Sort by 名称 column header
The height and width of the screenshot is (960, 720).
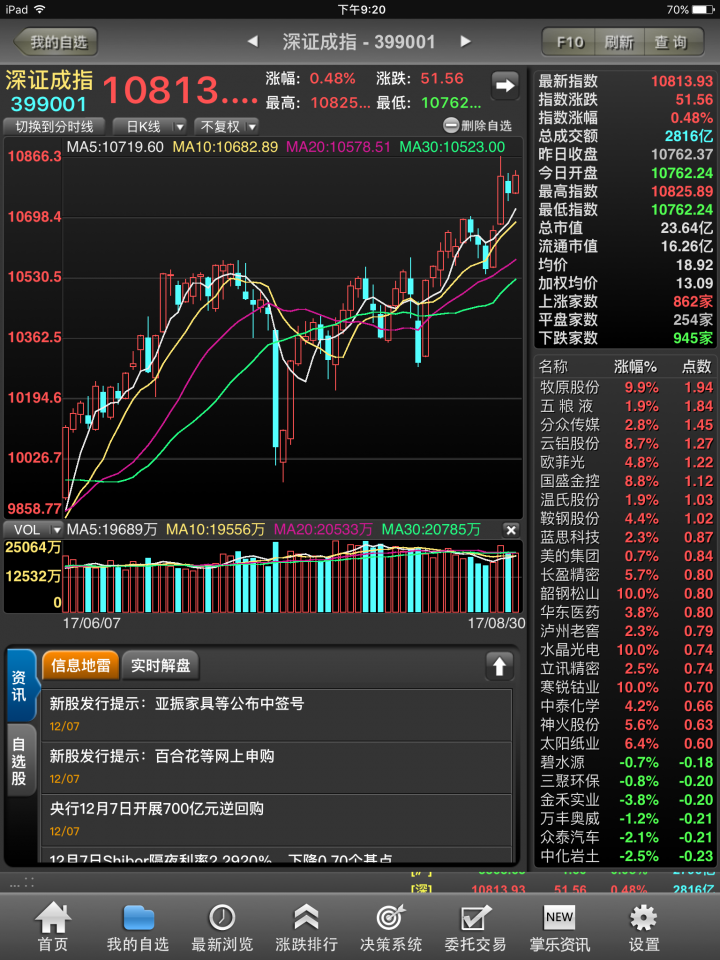[x=553, y=367]
